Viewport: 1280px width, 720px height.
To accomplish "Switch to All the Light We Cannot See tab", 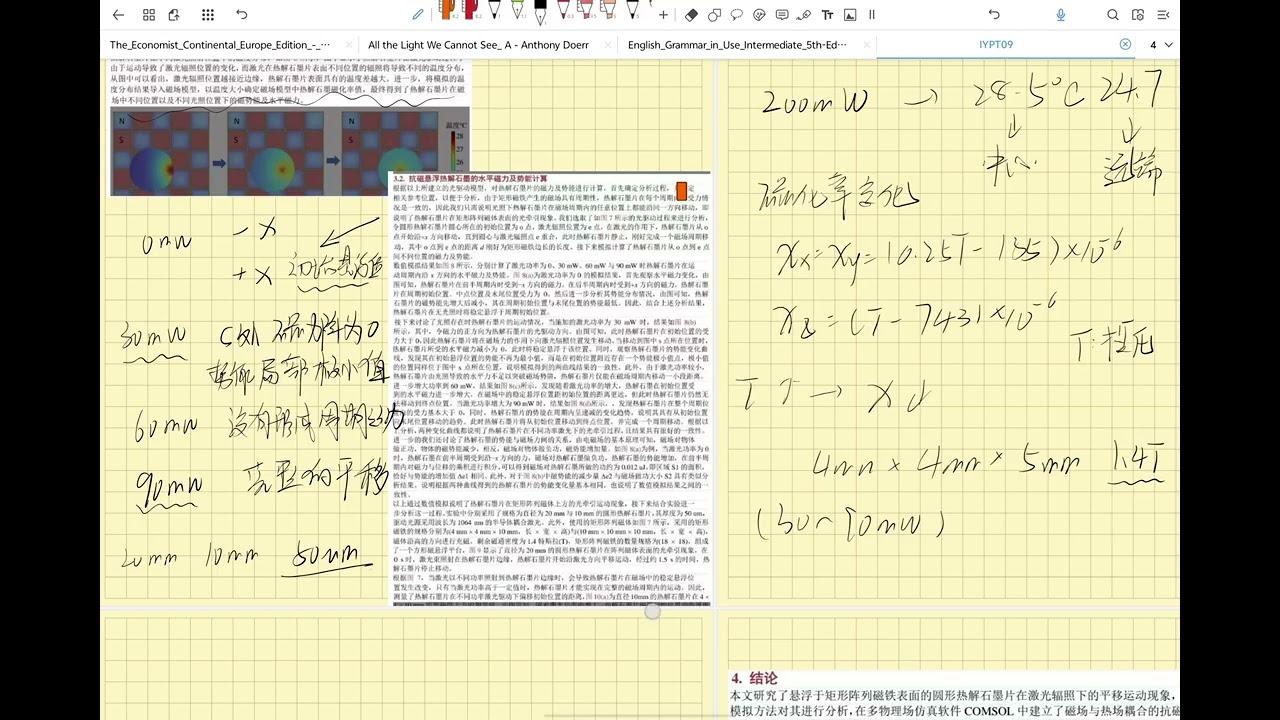I will pyautogui.click(x=478, y=45).
